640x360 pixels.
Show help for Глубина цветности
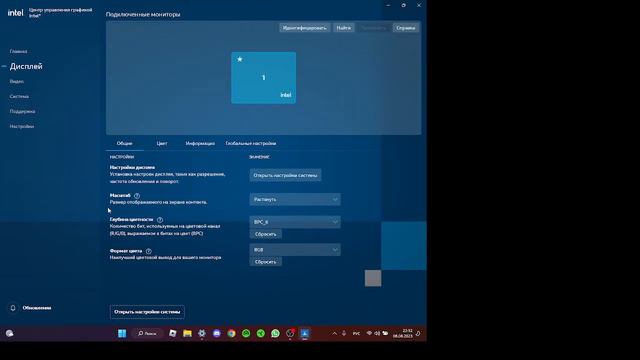tap(160, 220)
